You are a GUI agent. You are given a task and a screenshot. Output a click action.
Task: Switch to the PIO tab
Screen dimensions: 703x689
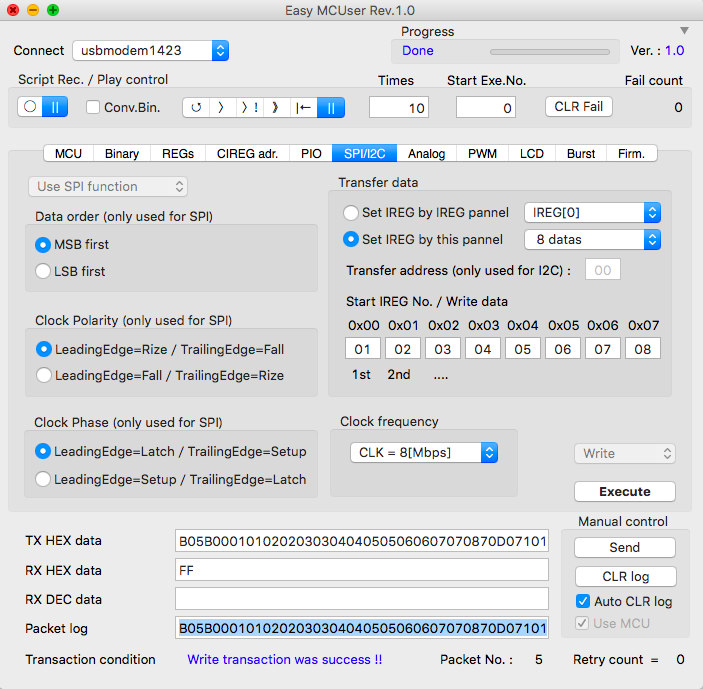pyautogui.click(x=311, y=153)
